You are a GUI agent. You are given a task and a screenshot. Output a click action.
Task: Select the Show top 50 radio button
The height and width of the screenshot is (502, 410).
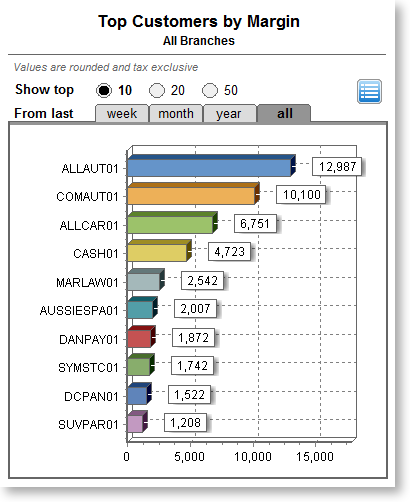coord(210,90)
